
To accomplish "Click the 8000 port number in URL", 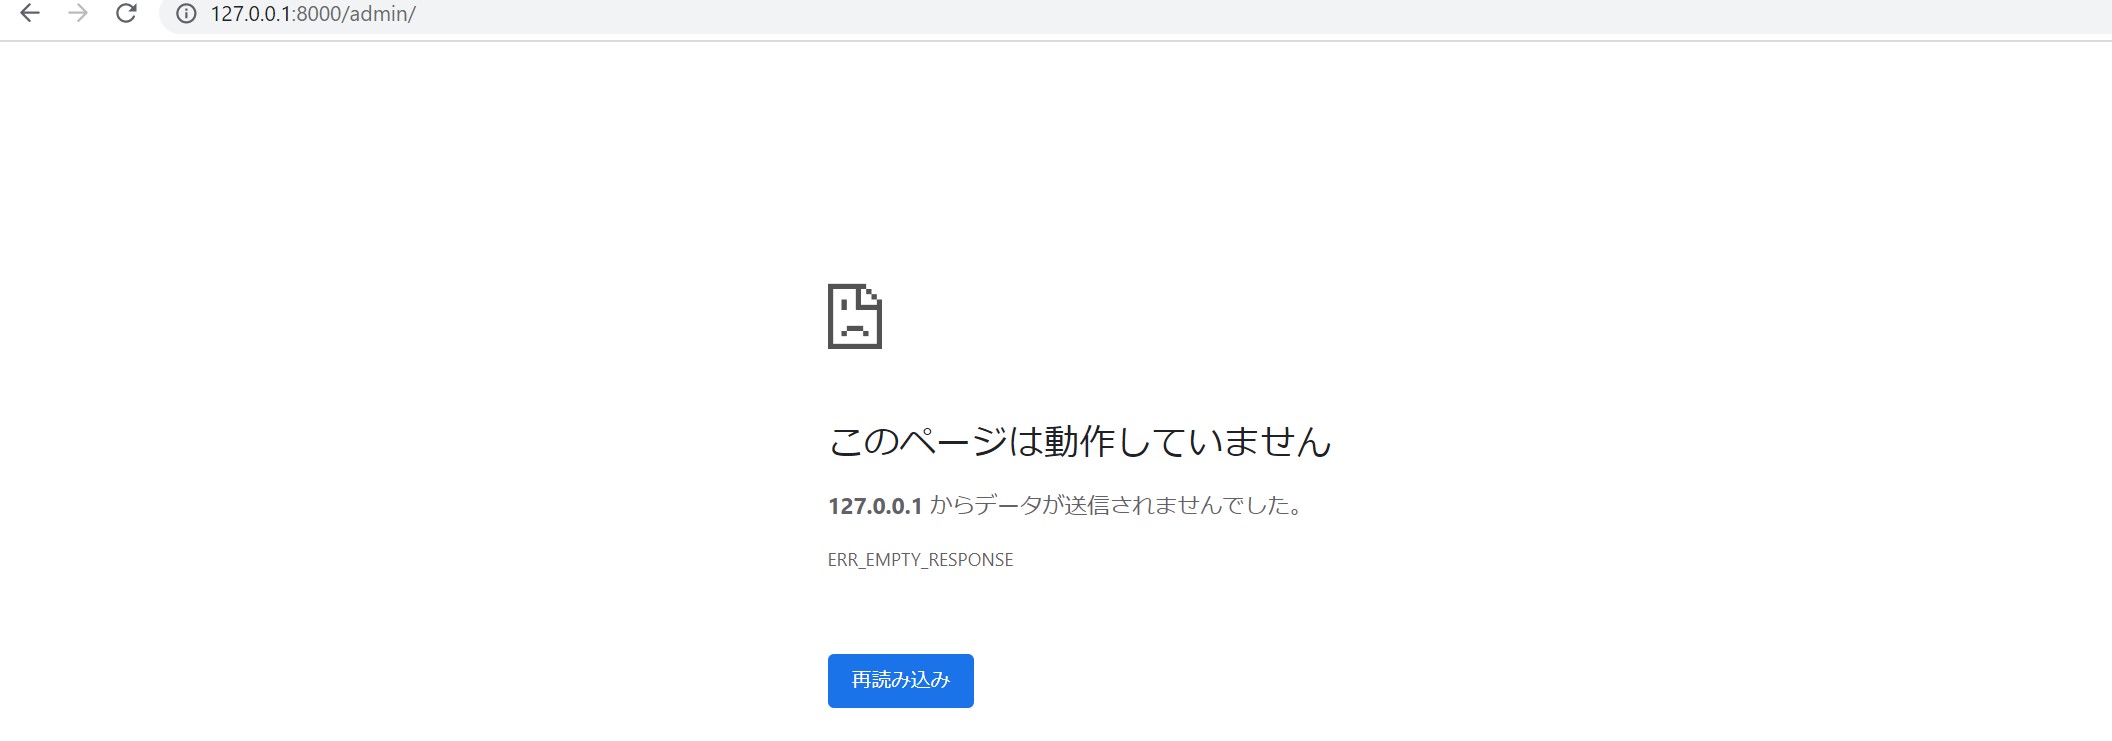I will click(x=316, y=14).
